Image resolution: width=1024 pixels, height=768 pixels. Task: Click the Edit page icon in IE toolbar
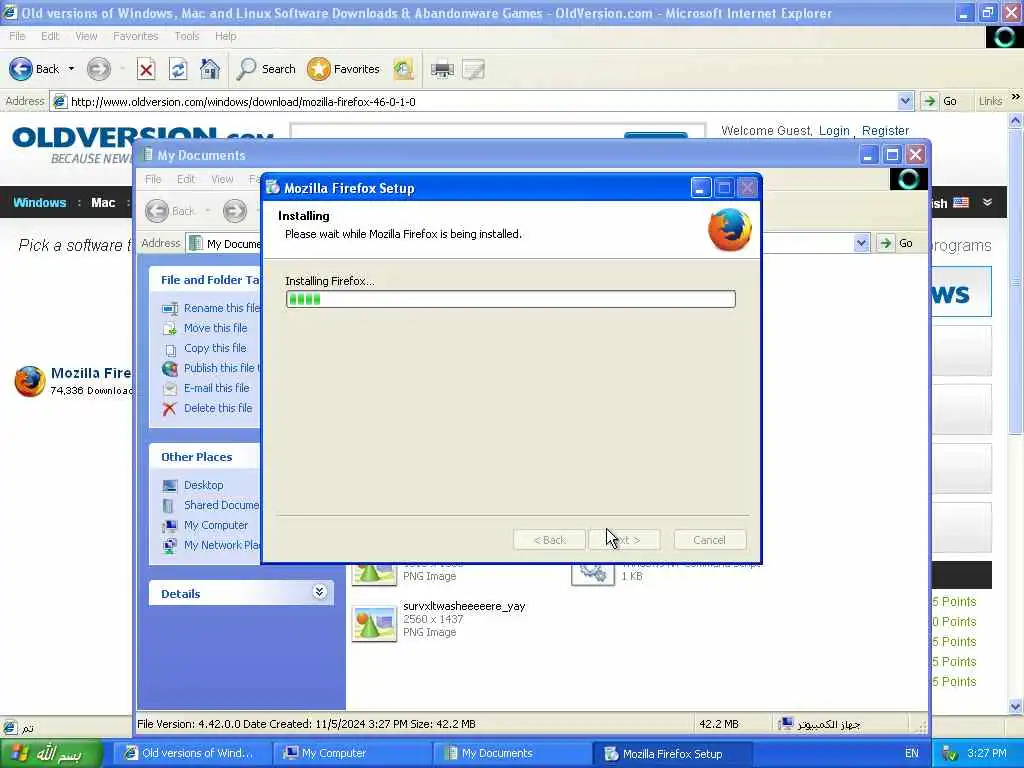click(473, 69)
